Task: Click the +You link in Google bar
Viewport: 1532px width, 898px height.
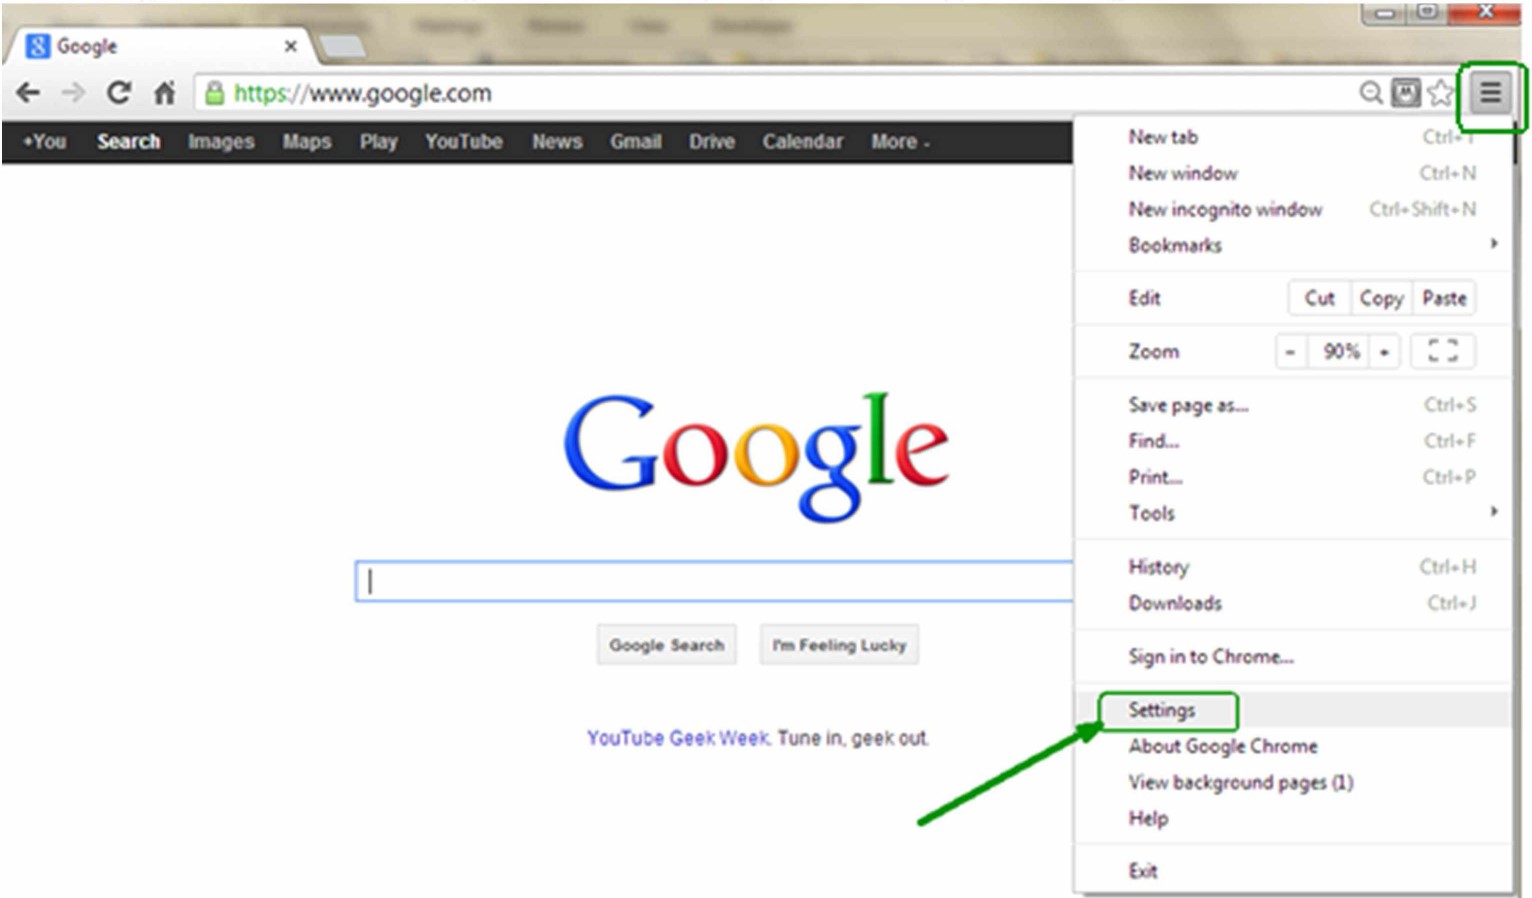Action: pos(44,142)
